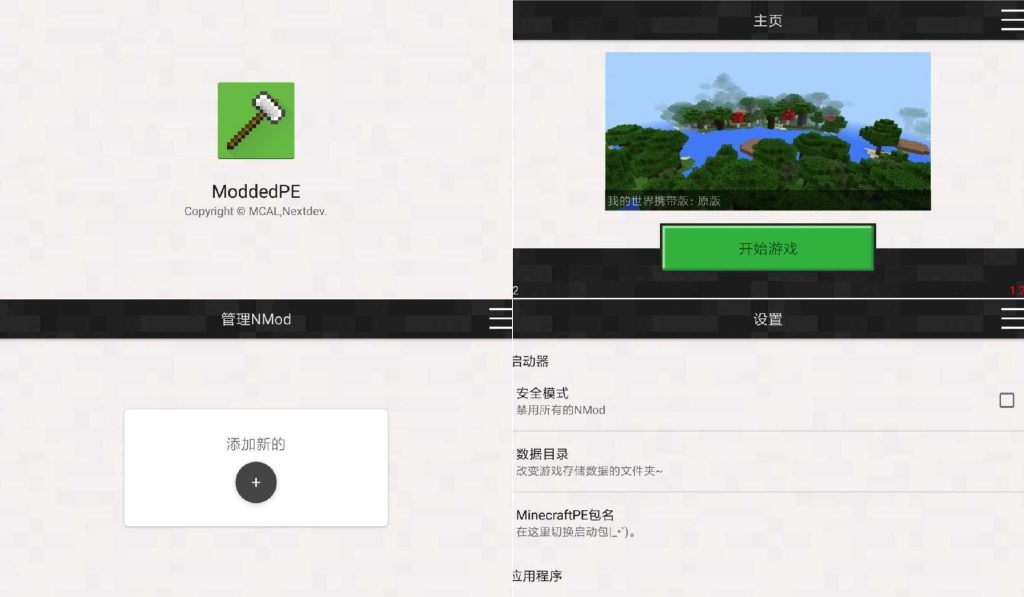
Task: Click the 主页 header title
Action: point(767,21)
